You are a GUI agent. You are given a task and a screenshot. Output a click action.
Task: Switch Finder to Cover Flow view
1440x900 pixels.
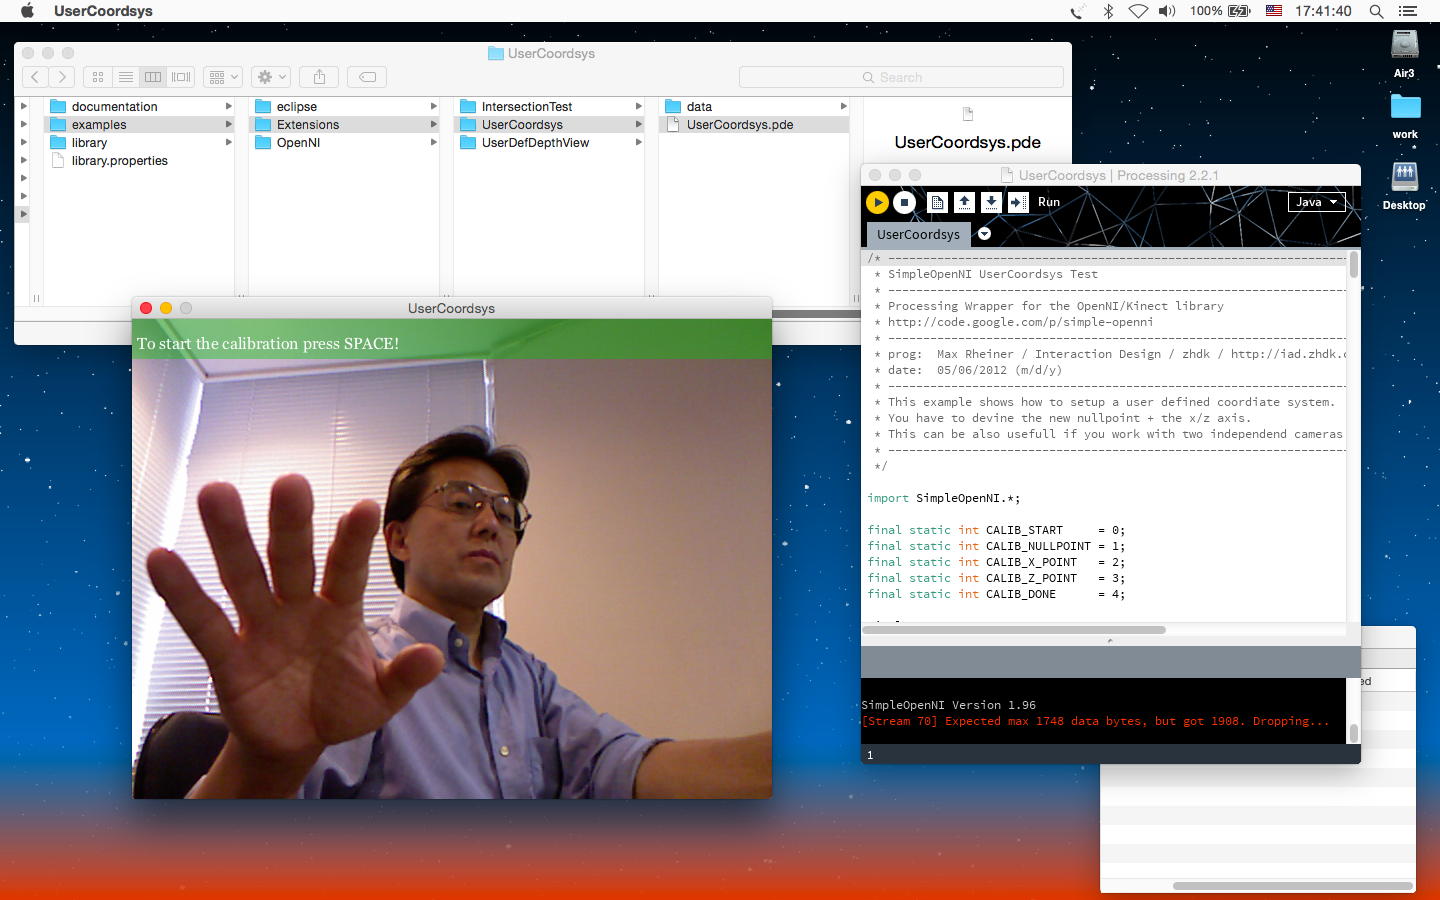tap(181, 77)
